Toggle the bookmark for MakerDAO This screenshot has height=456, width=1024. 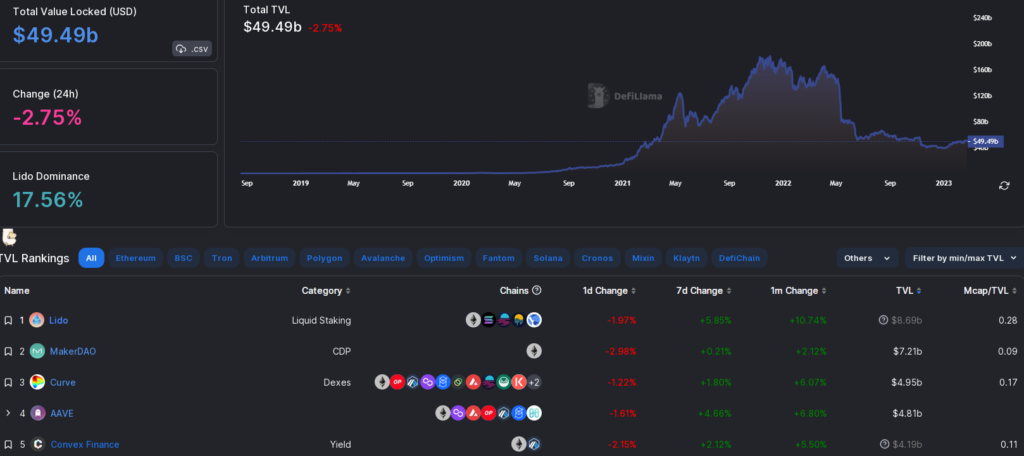8,351
